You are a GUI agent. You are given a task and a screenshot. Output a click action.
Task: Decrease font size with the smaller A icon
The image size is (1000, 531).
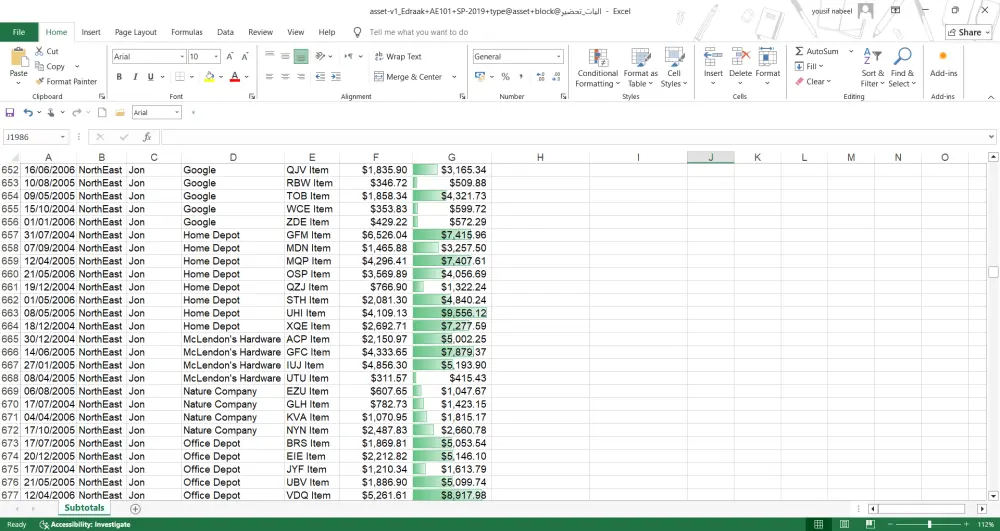point(245,57)
